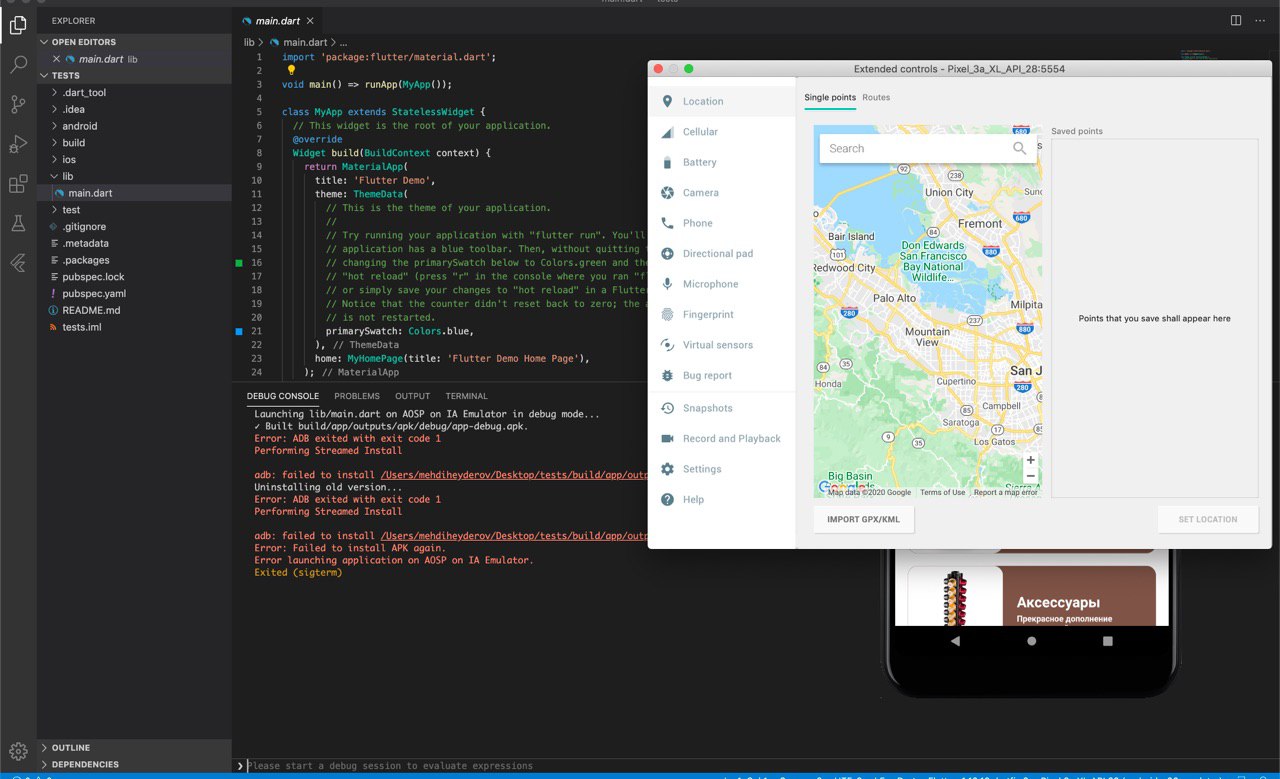Open pubspec.yaml in explorer

click(x=135, y=294)
